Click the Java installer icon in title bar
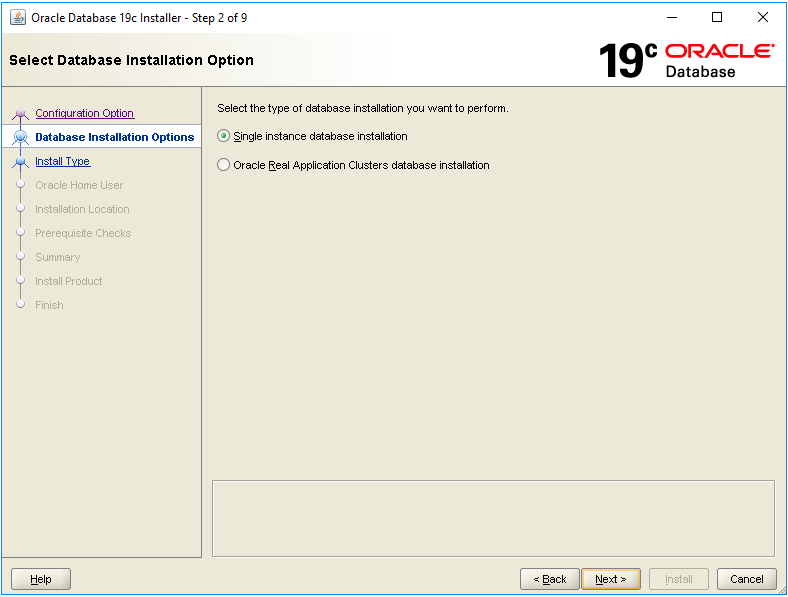The width and height of the screenshot is (788, 597). (18, 17)
